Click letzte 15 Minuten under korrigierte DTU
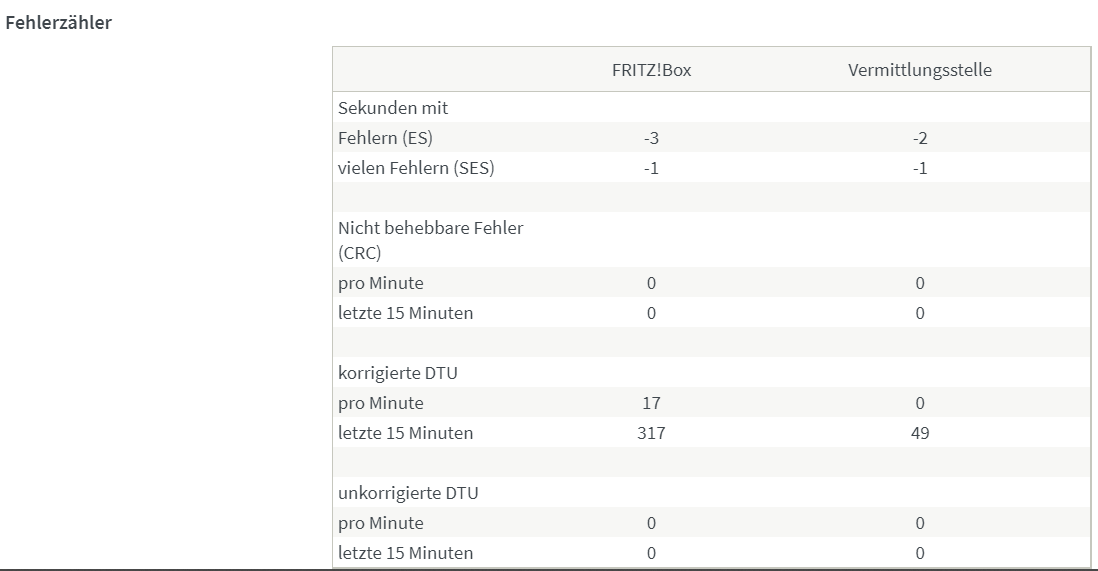 click(405, 433)
